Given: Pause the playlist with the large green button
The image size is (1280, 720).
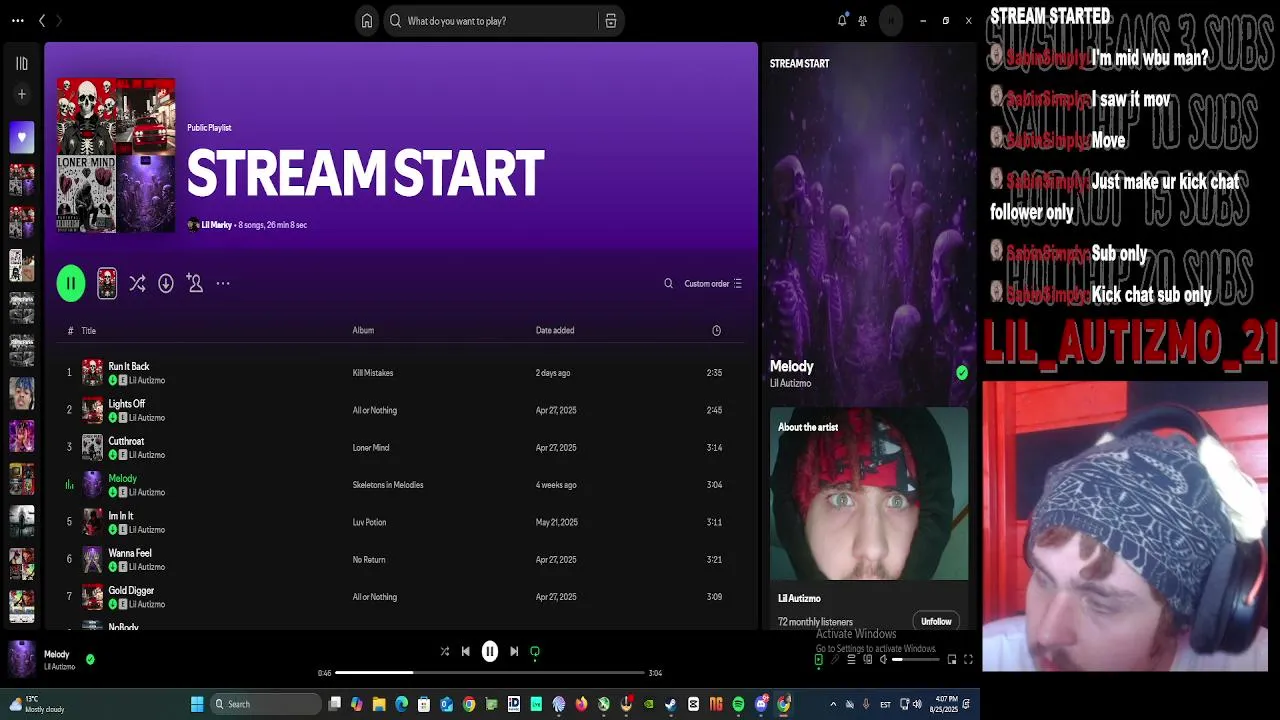Looking at the screenshot, I should 71,284.
